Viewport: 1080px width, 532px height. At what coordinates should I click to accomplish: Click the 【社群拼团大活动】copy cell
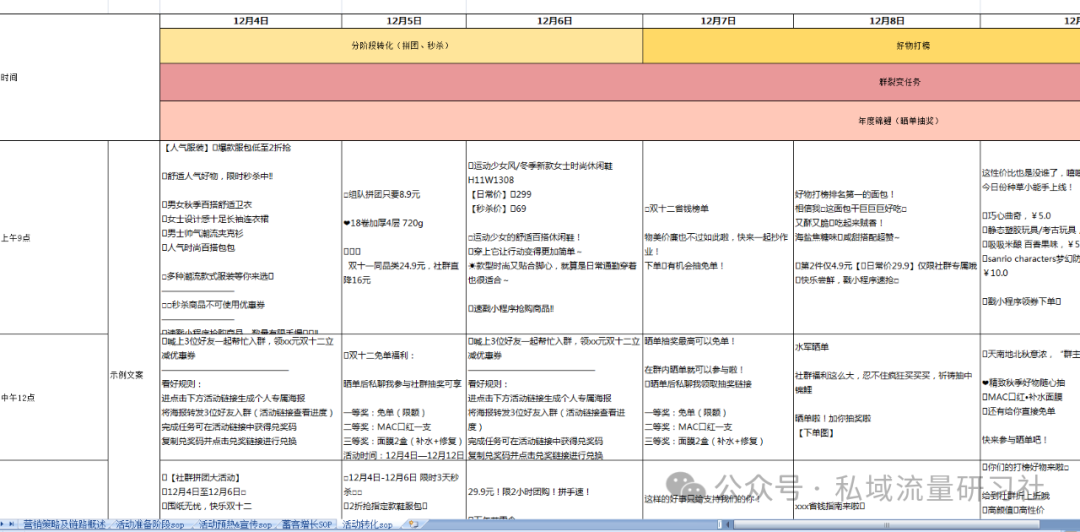[x=251, y=490]
